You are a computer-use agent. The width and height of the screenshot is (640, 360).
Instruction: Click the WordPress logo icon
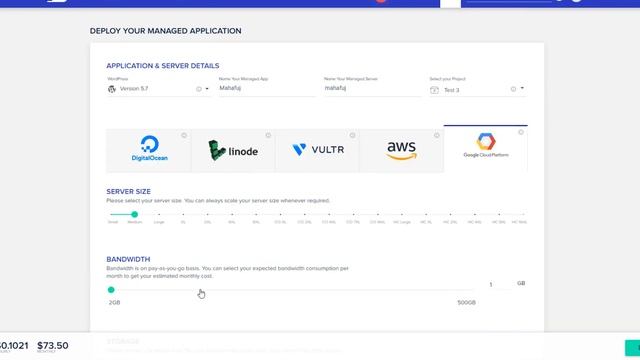click(112, 89)
